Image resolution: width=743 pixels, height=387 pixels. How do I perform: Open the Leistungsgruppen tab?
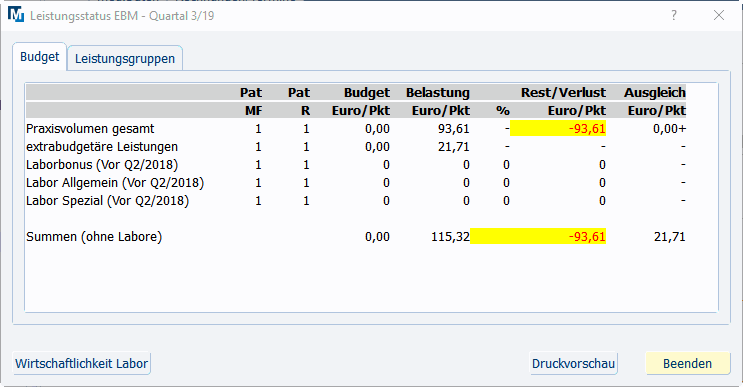tap(125, 59)
